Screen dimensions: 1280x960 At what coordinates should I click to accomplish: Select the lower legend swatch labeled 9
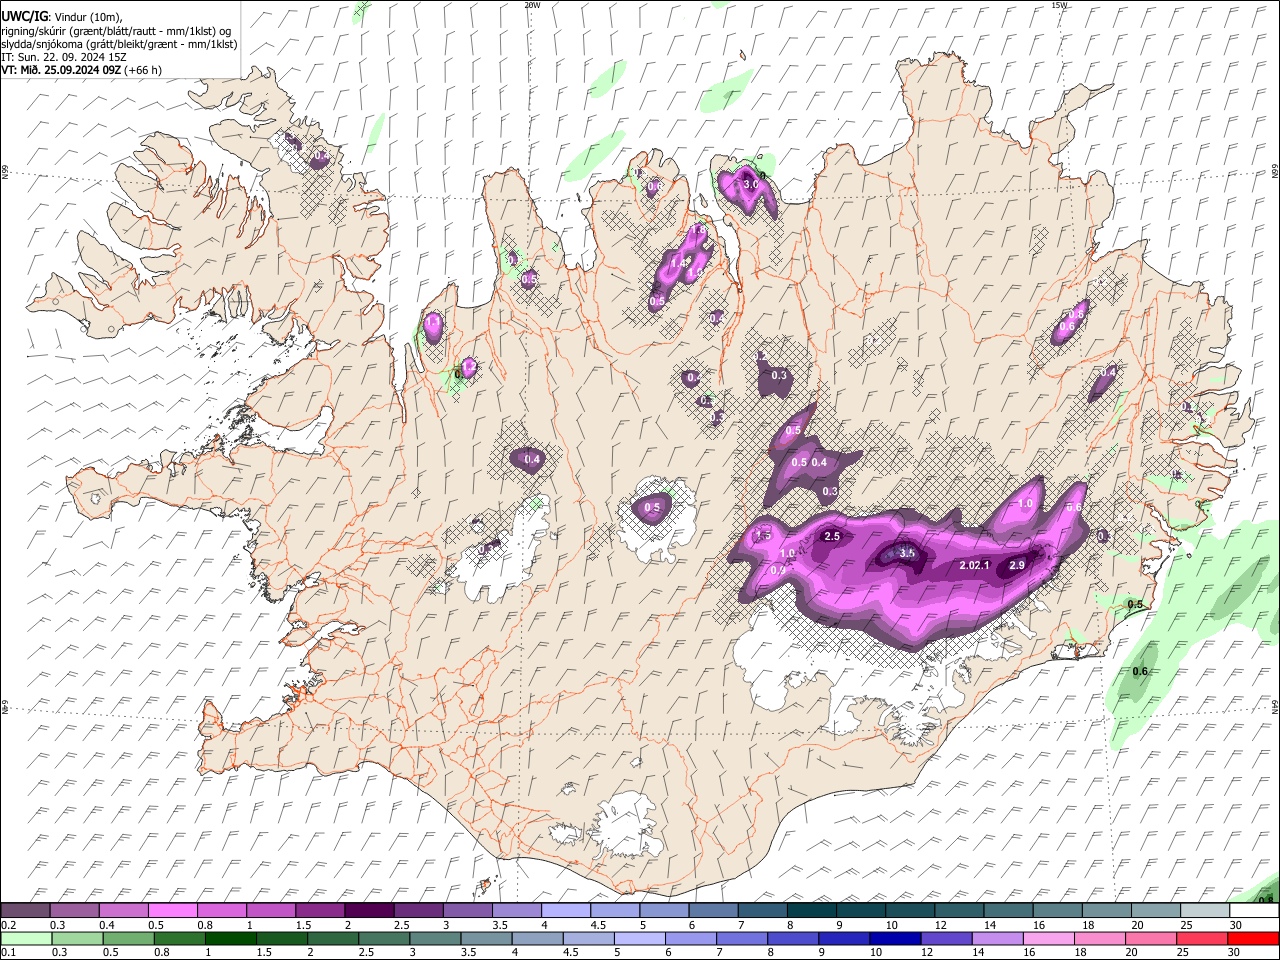click(844, 938)
